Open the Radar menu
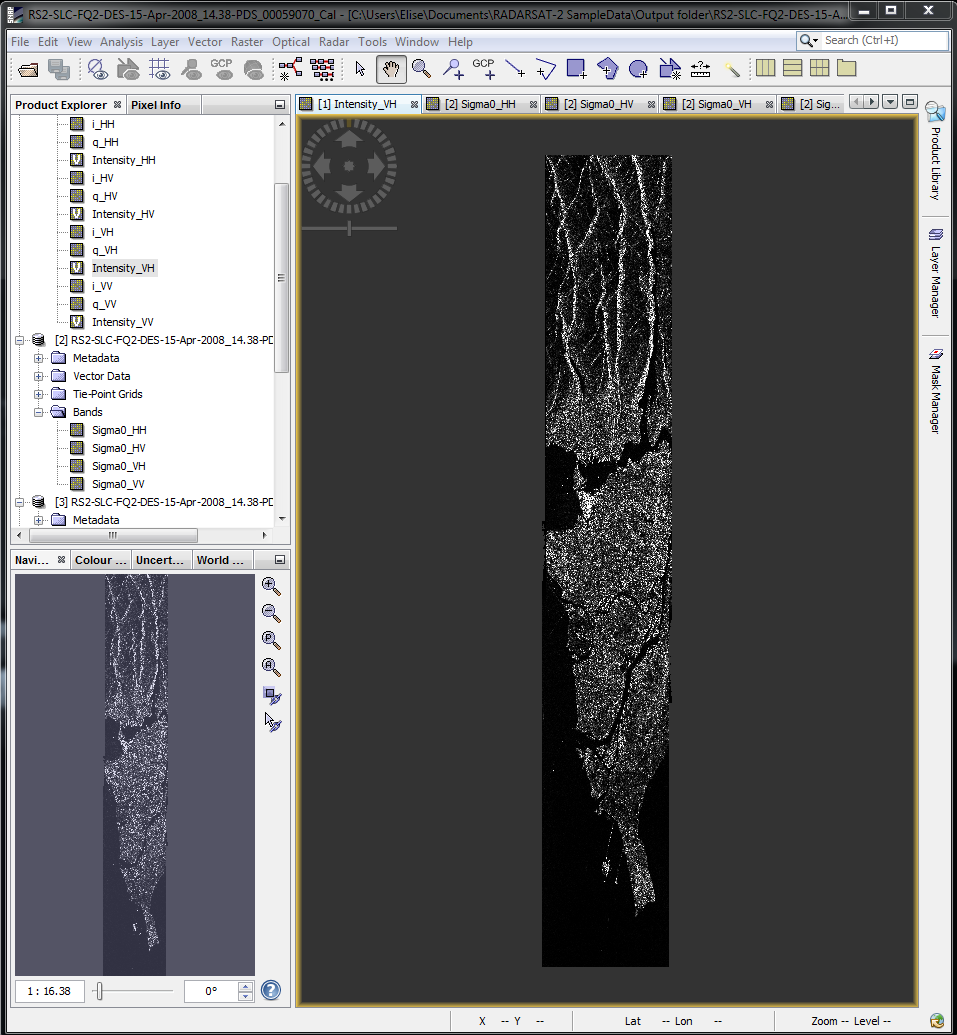957x1035 pixels. [334, 42]
